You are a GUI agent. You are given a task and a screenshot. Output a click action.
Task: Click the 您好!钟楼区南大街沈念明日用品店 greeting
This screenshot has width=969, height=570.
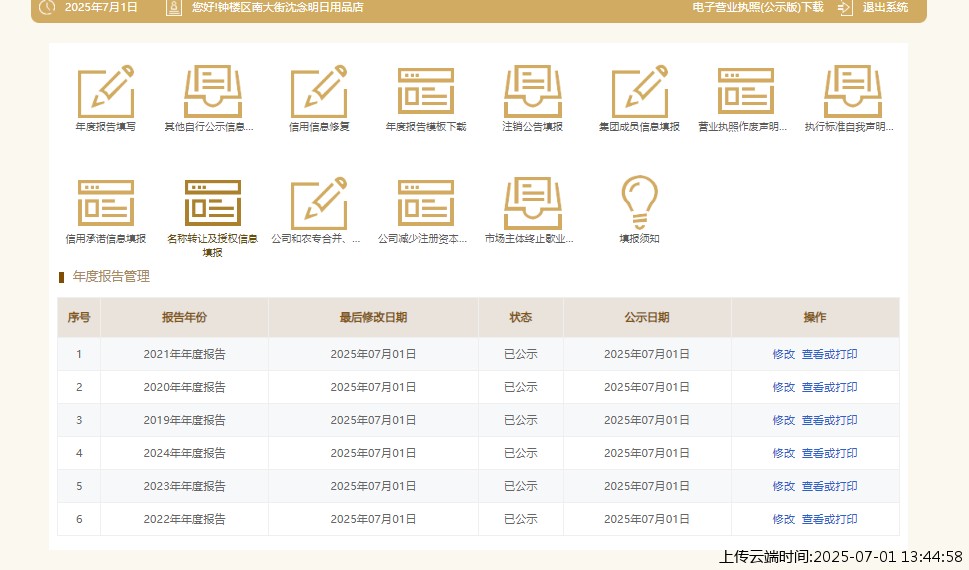(277, 7)
